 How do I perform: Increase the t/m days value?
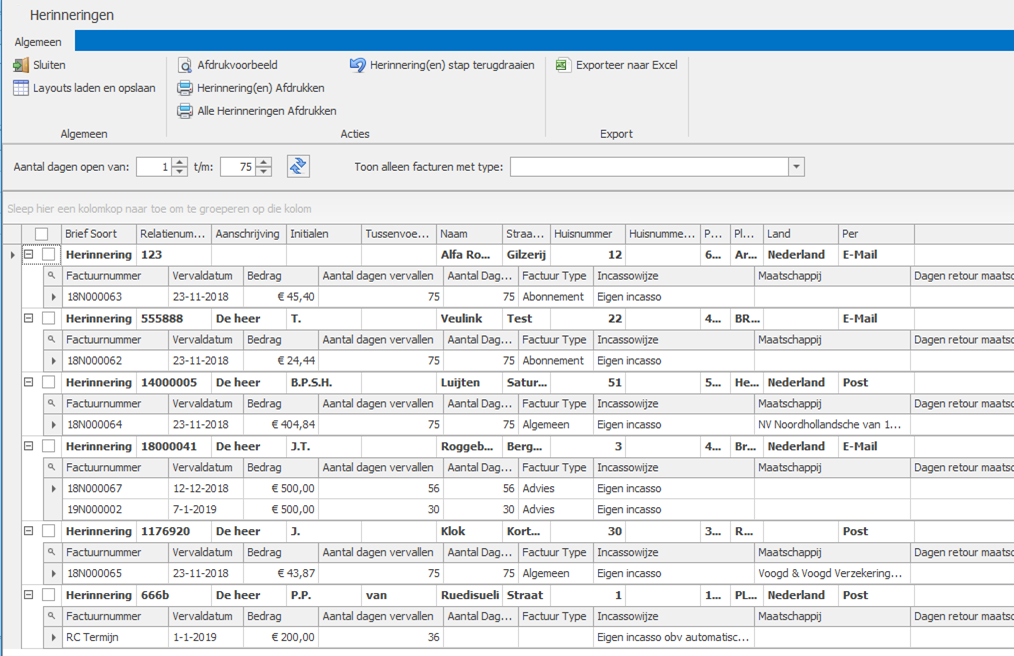(263, 162)
